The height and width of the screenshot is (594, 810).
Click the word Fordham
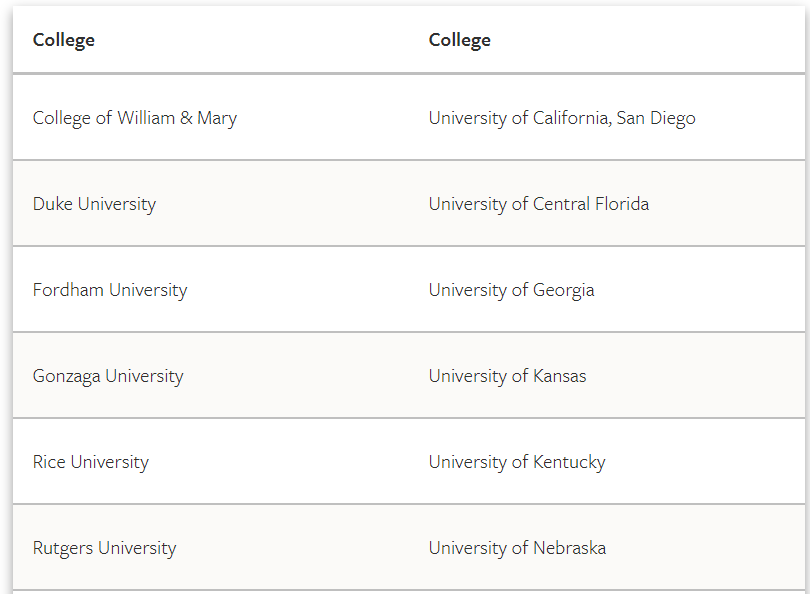tap(68, 290)
